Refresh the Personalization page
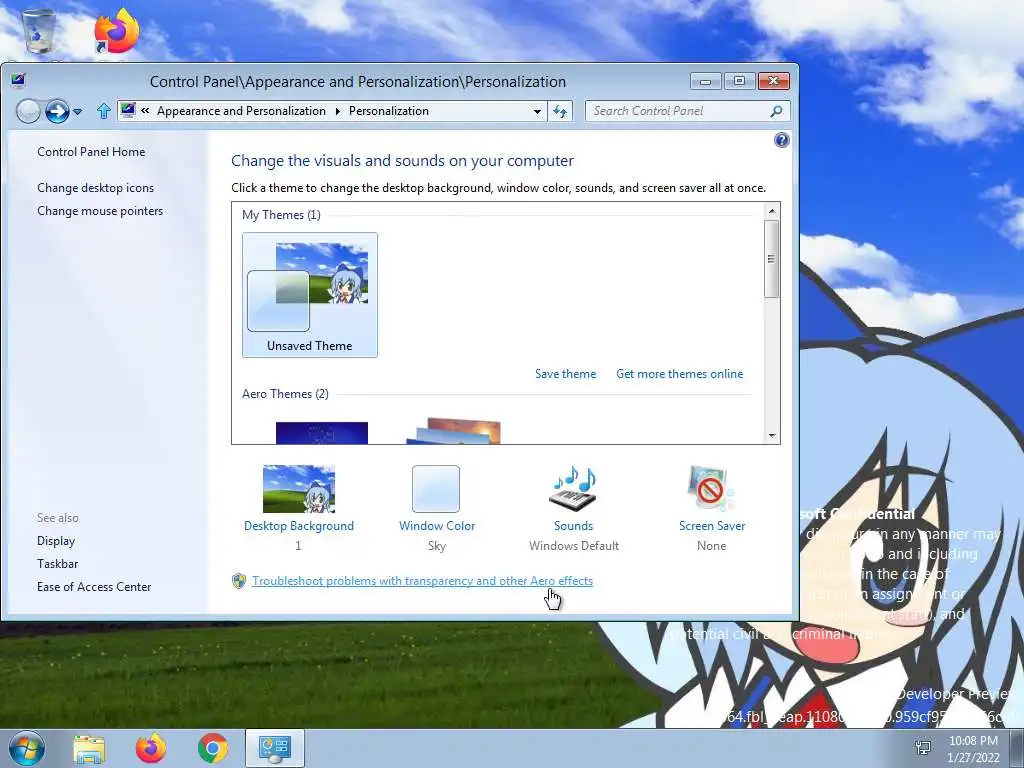Image resolution: width=1024 pixels, height=768 pixels. pos(560,112)
